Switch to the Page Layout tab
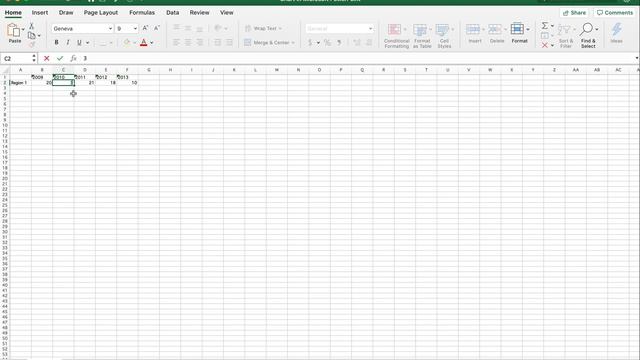 tap(101, 13)
